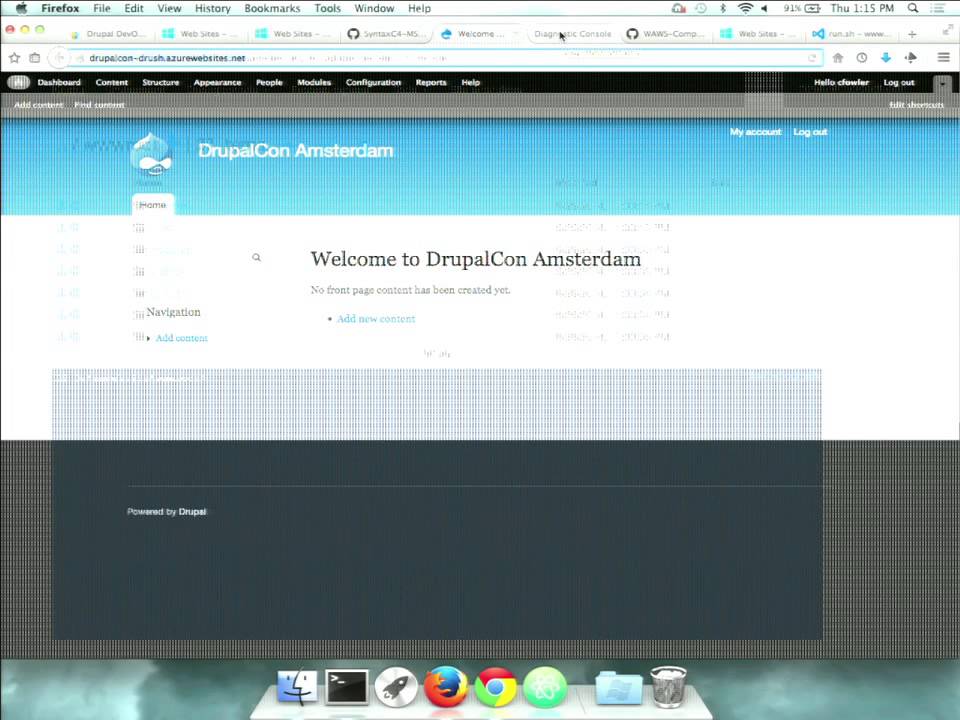Open the Notification Center icon

937,8
